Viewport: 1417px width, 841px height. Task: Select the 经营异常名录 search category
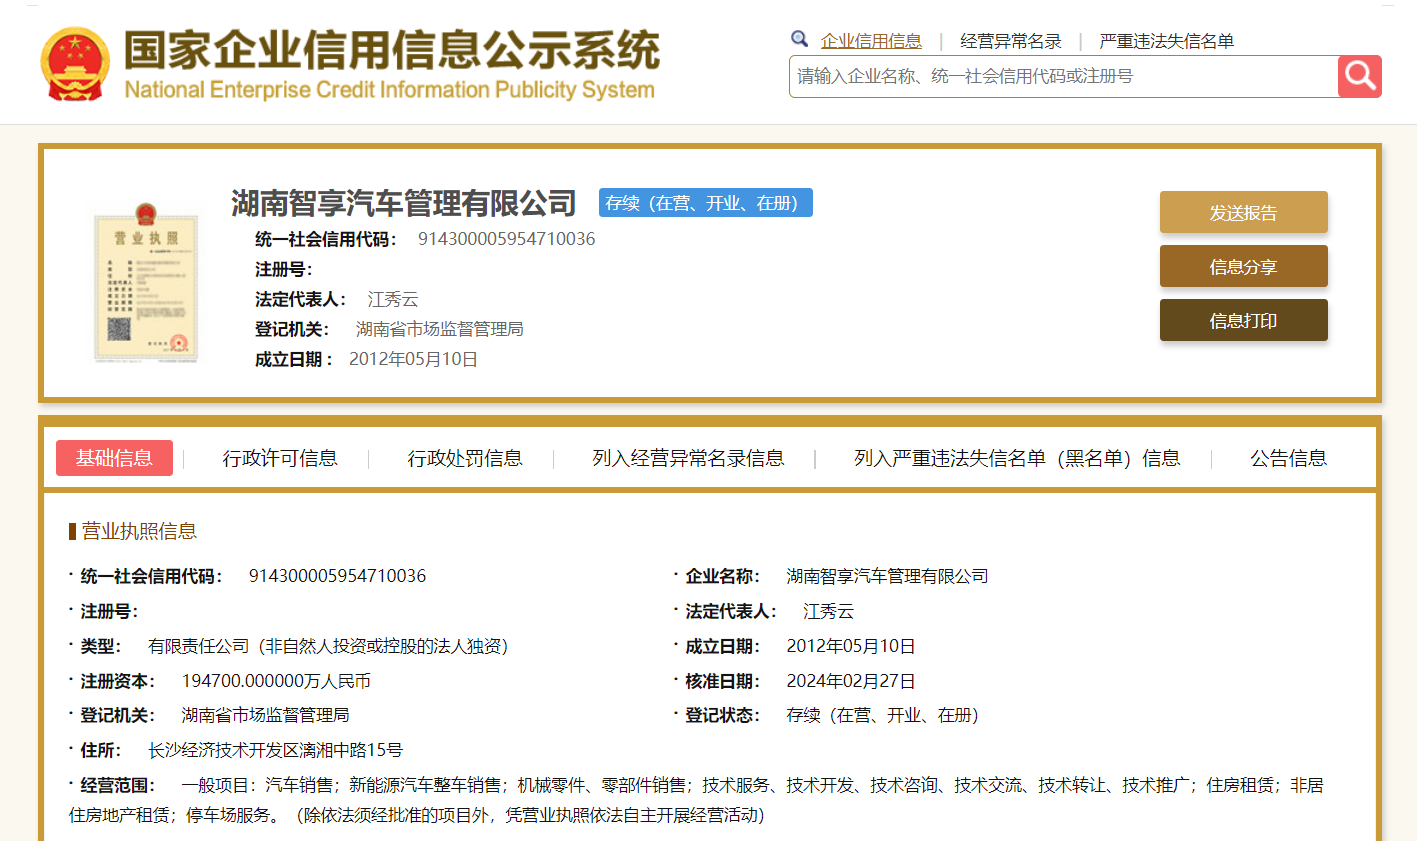(1011, 41)
